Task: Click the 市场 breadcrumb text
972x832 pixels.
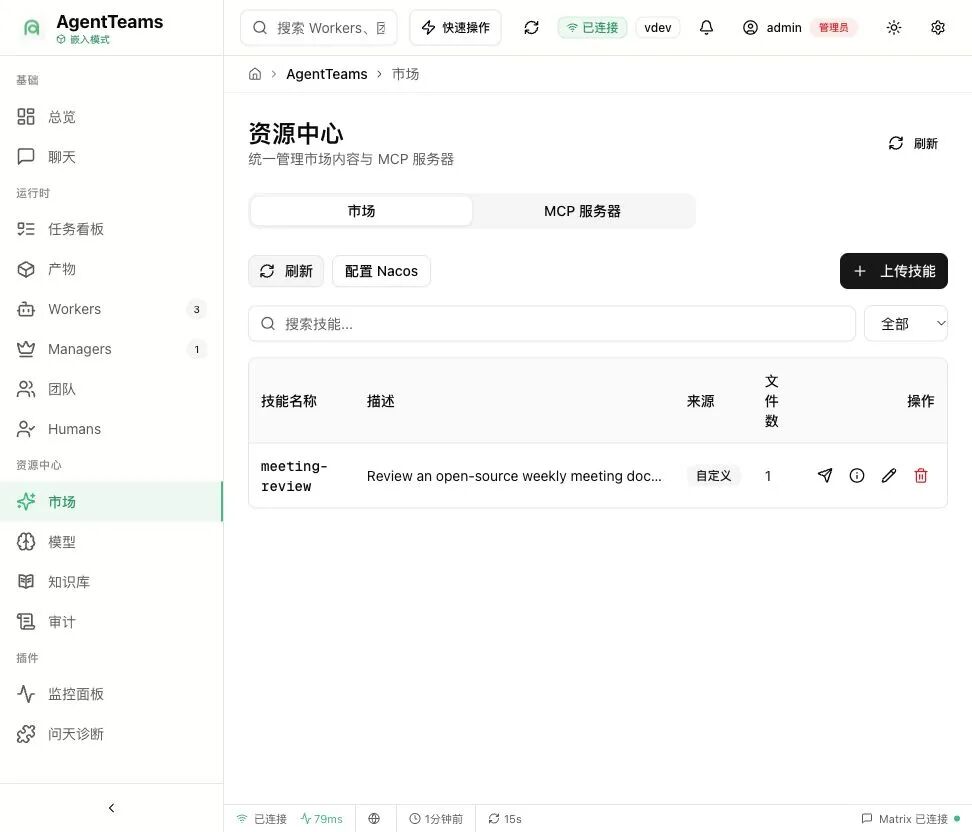Action: pos(405,74)
